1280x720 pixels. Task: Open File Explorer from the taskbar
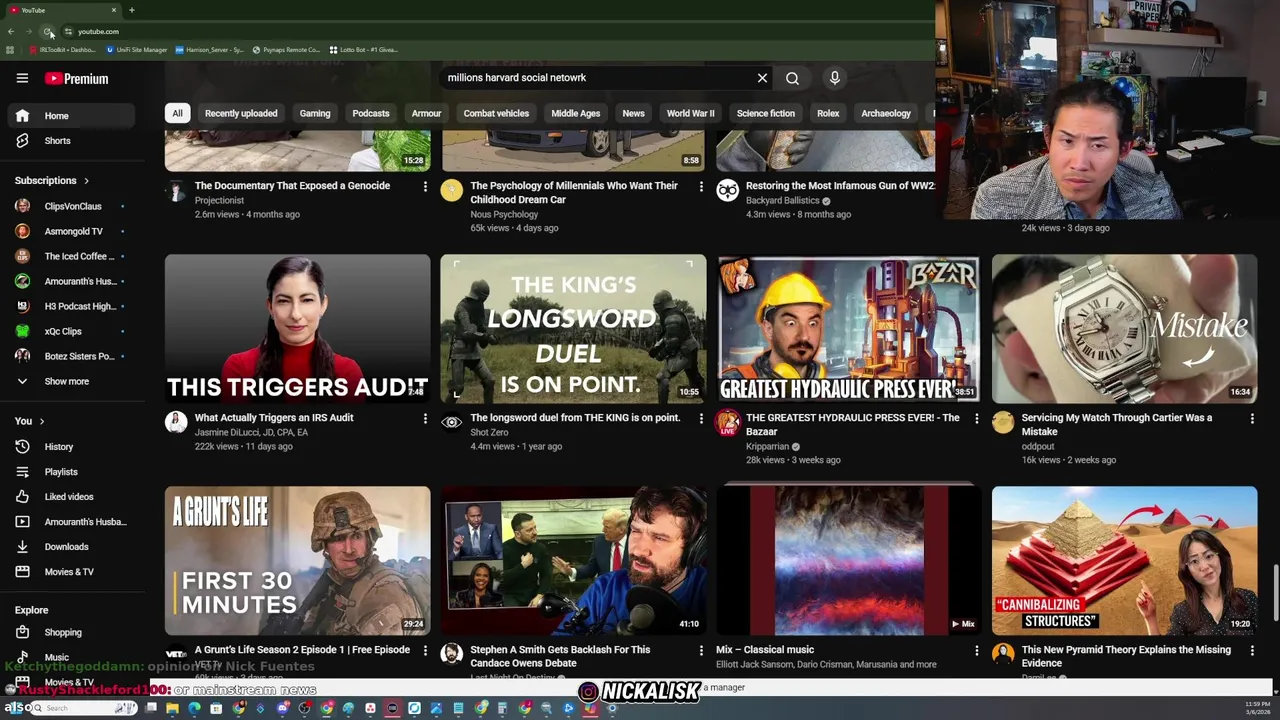[172, 708]
